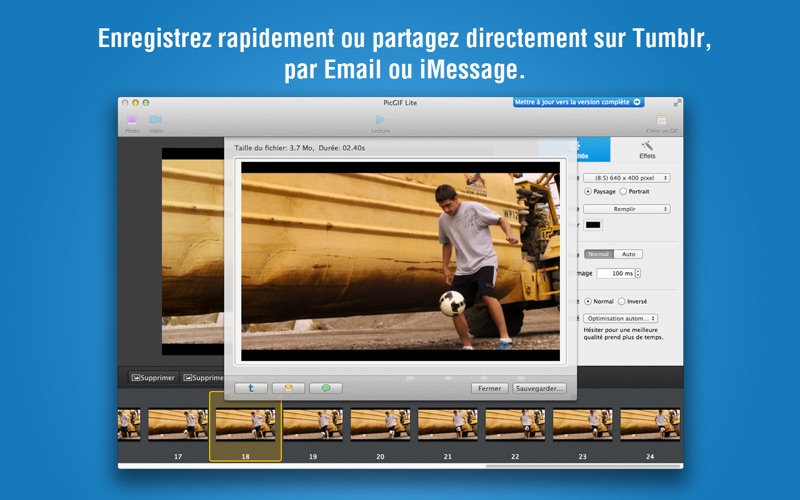Click the PicGIF Lite window title

click(x=400, y=103)
